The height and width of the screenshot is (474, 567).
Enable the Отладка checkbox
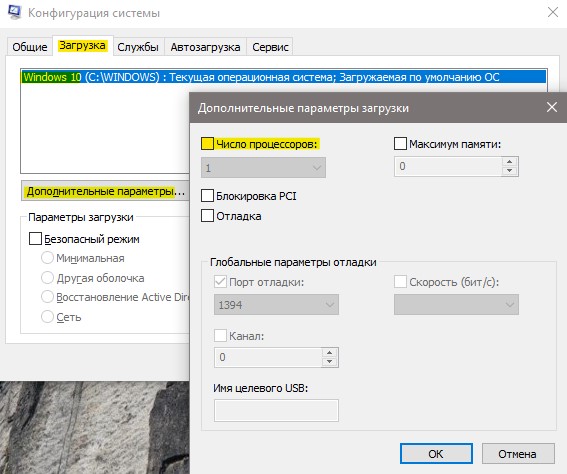[207, 216]
